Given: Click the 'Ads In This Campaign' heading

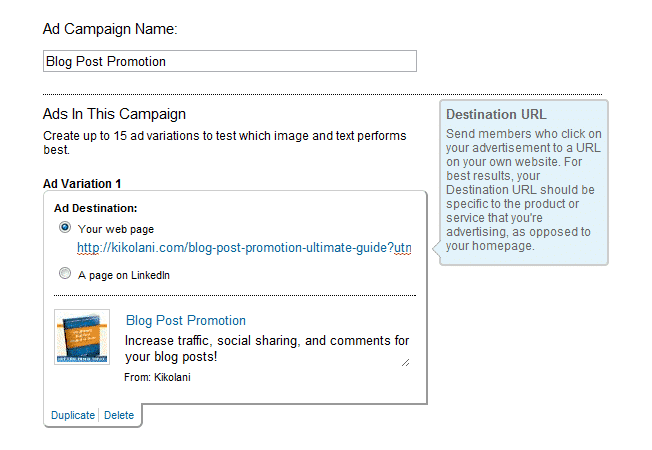Looking at the screenshot, I should click(114, 115).
